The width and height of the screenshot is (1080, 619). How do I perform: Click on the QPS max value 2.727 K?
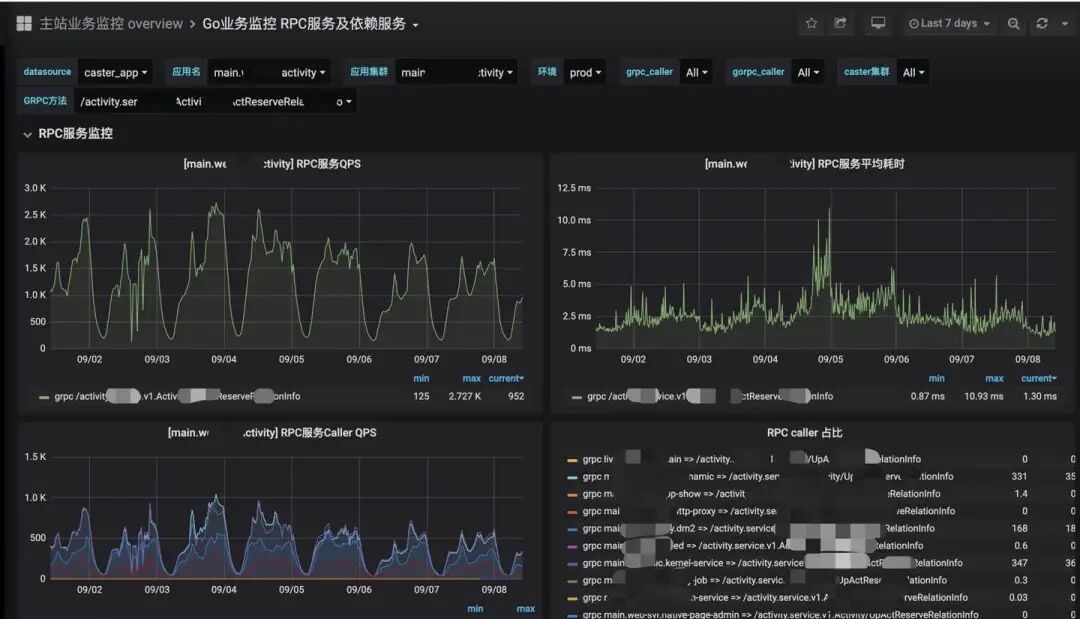(x=465, y=397)
